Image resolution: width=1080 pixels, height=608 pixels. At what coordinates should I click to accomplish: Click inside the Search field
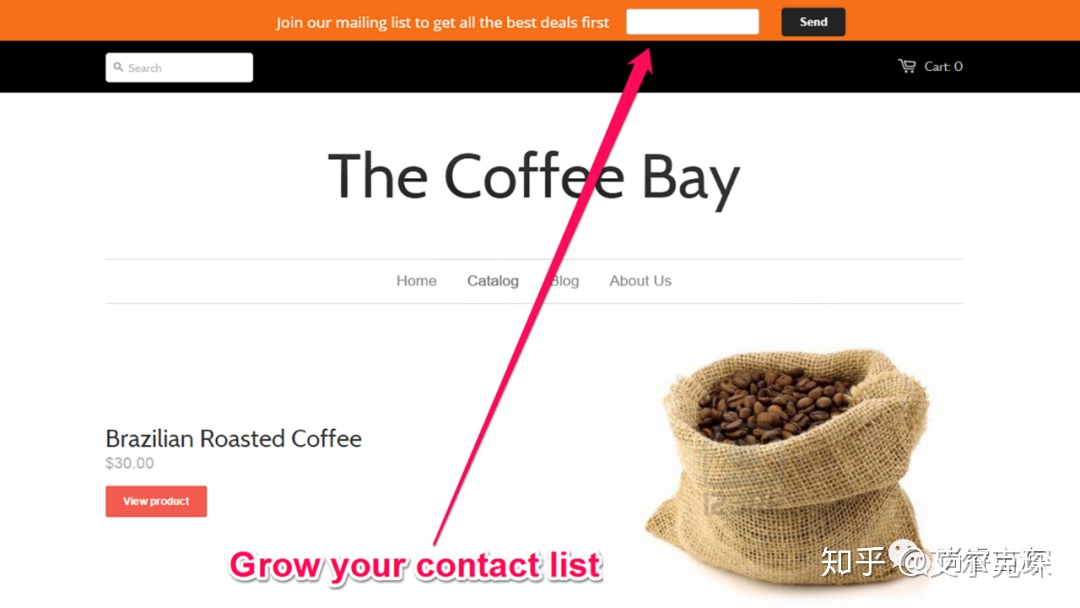pyautogui.click(x=179, y=67)
